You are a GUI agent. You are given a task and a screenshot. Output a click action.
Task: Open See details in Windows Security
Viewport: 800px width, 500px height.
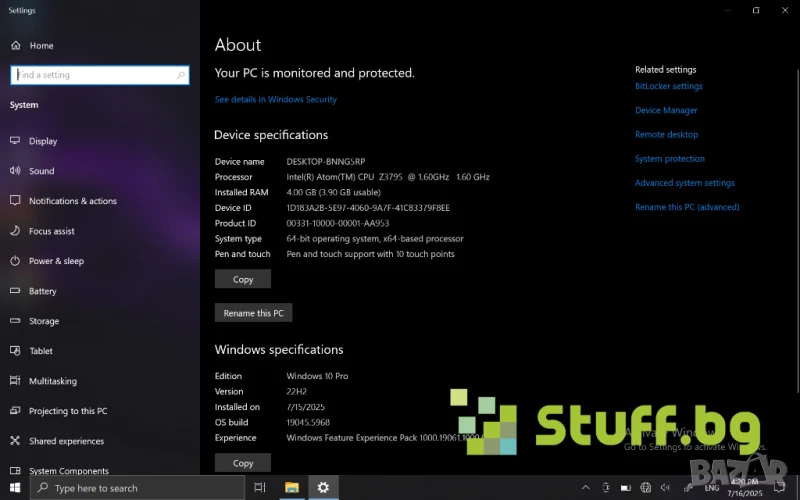[276, 100]
